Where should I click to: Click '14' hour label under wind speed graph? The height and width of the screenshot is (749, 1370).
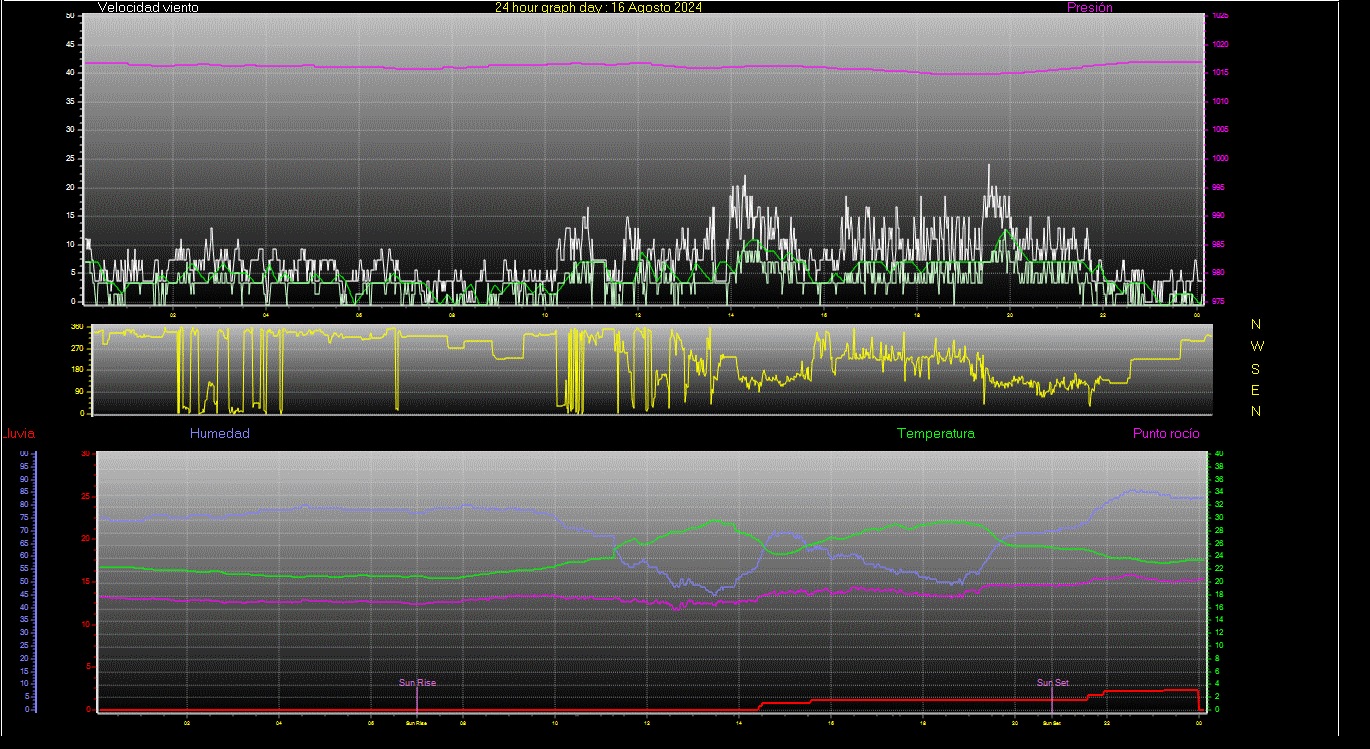pyautogui.click(x=731, y=314)
